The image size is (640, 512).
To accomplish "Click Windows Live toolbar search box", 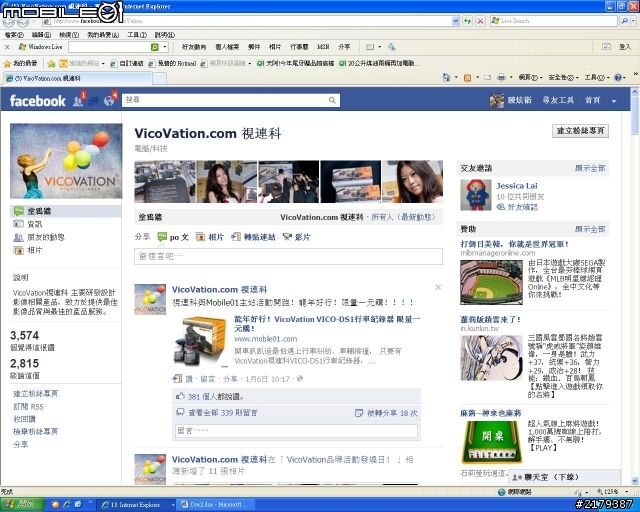I will pos(110,47).
